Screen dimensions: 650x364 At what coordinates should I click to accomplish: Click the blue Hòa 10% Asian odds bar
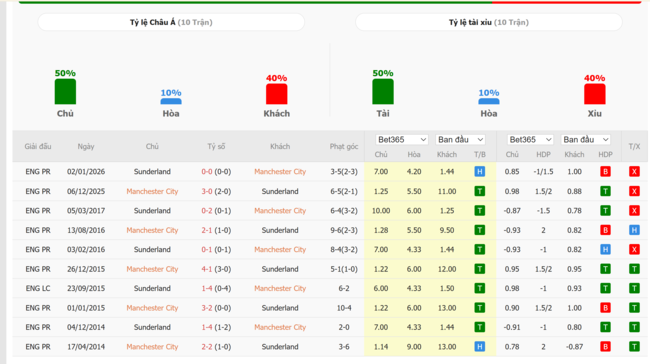pyautogui.click(x=171, y=101)
